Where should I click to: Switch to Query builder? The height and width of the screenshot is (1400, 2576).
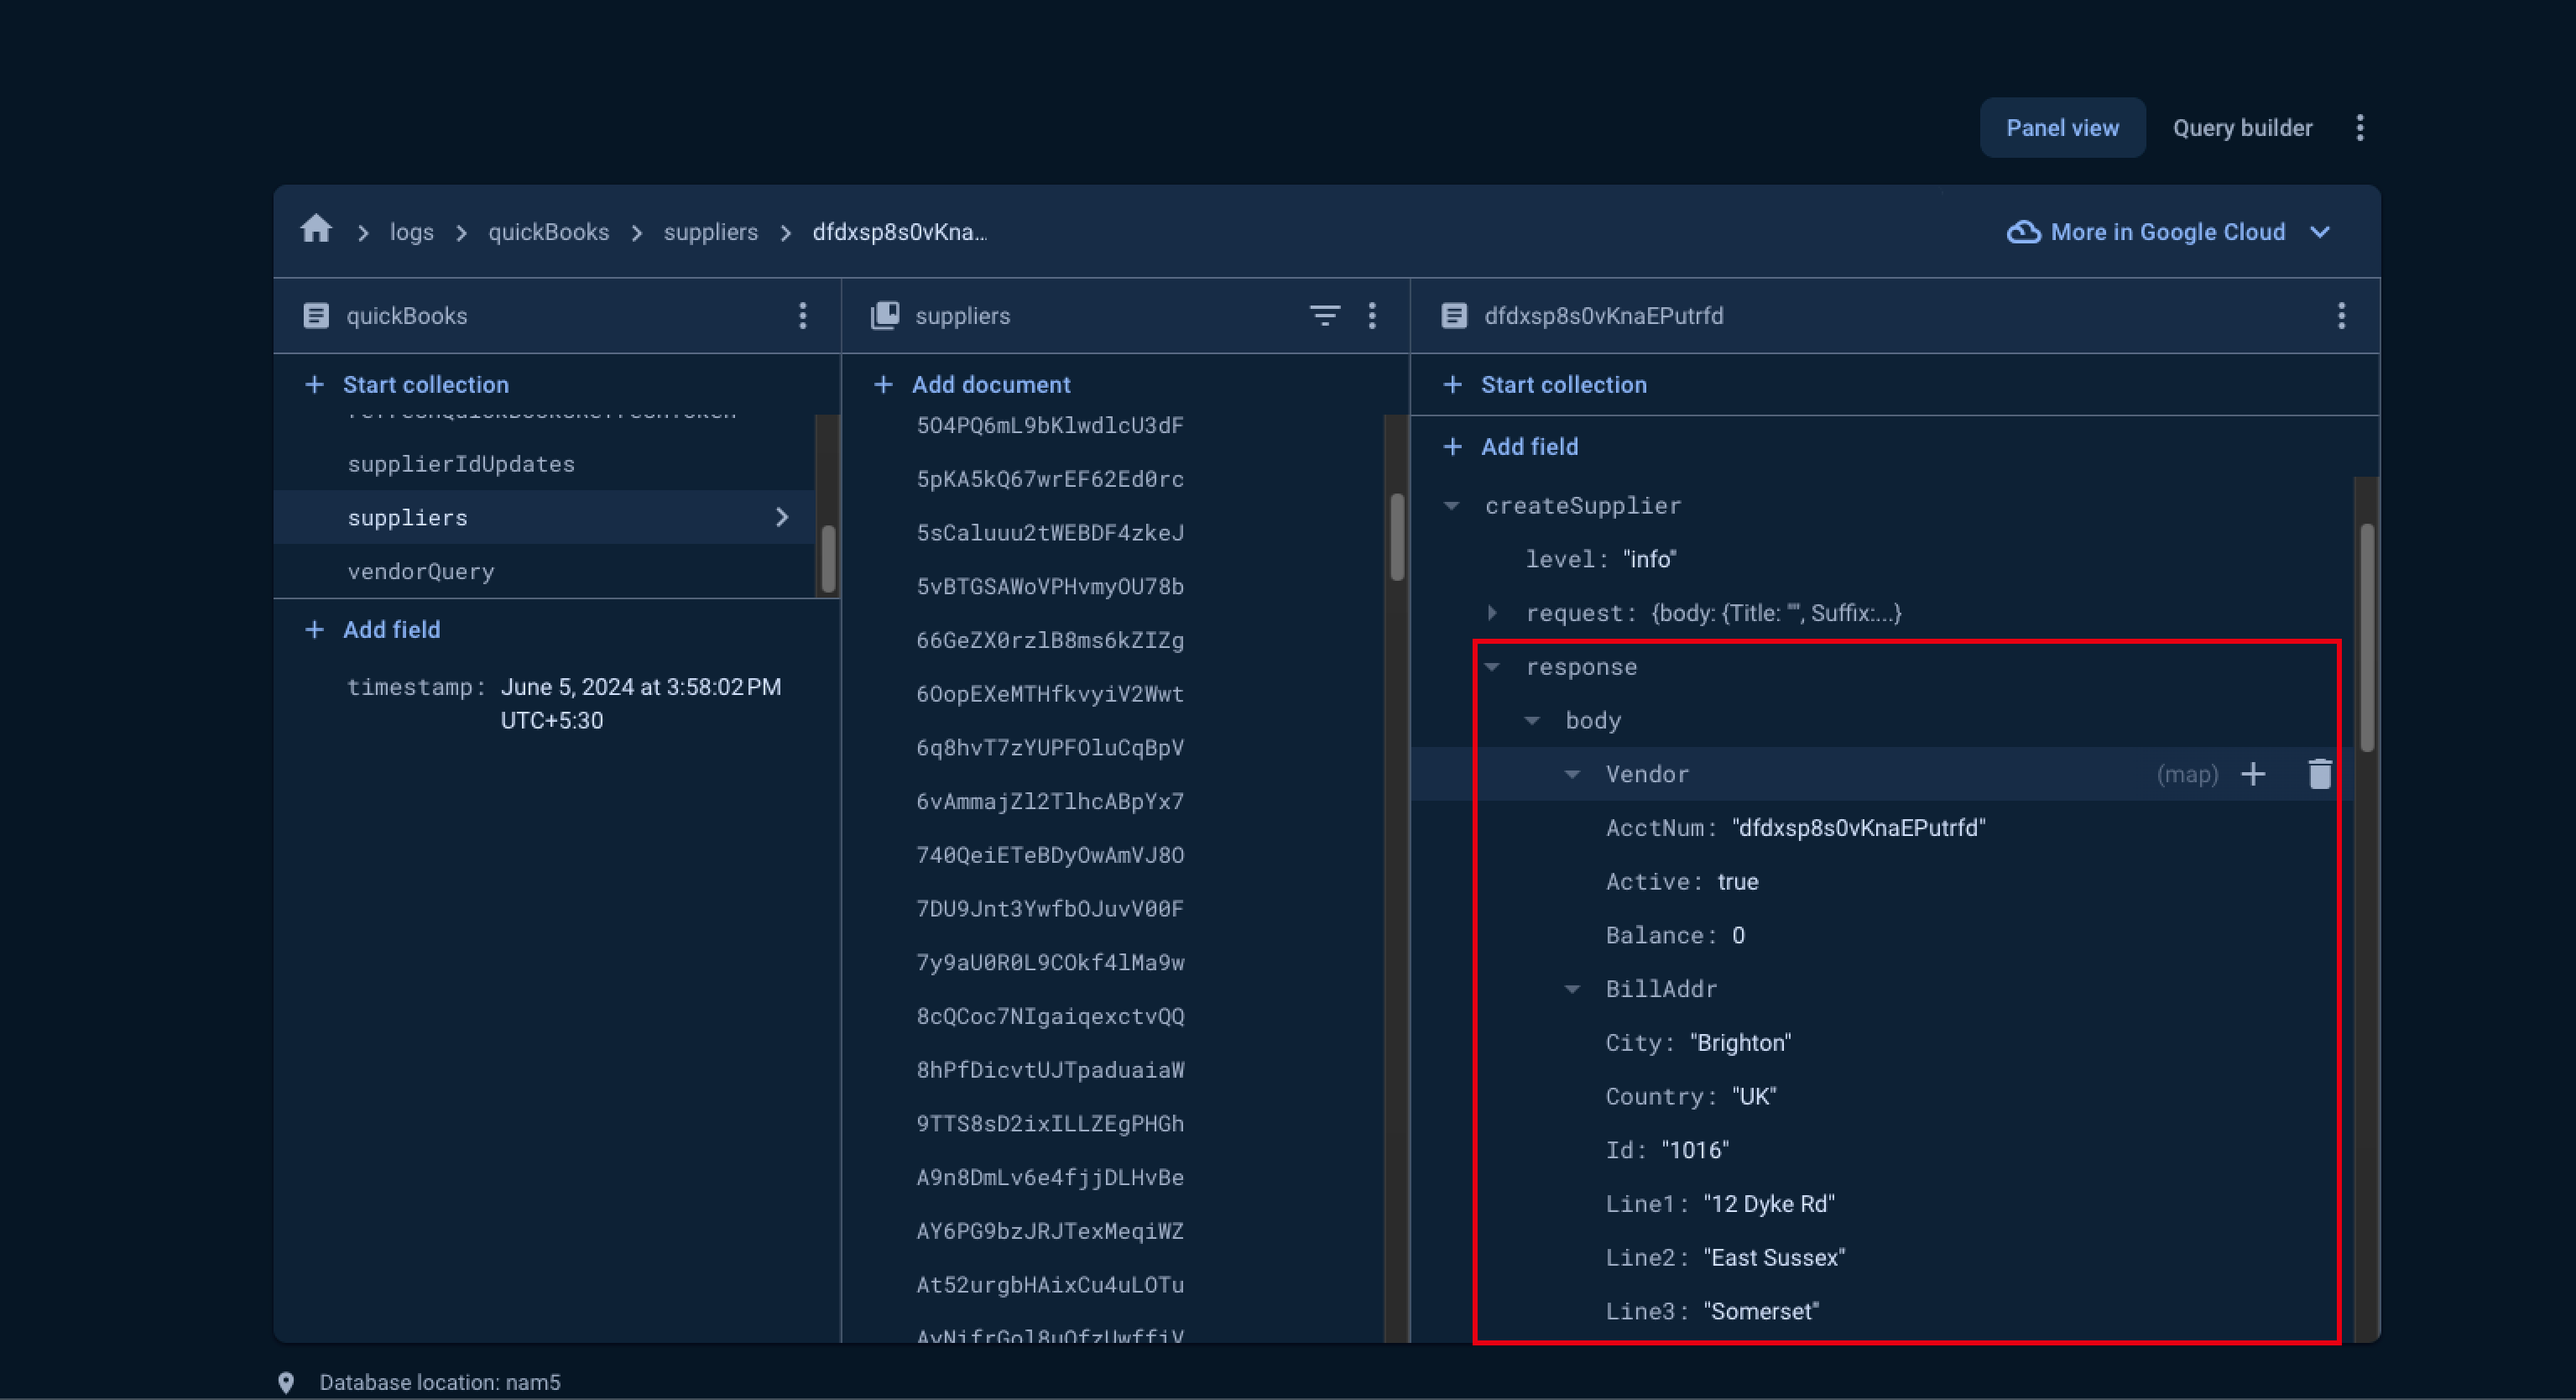click(2242, 128)
